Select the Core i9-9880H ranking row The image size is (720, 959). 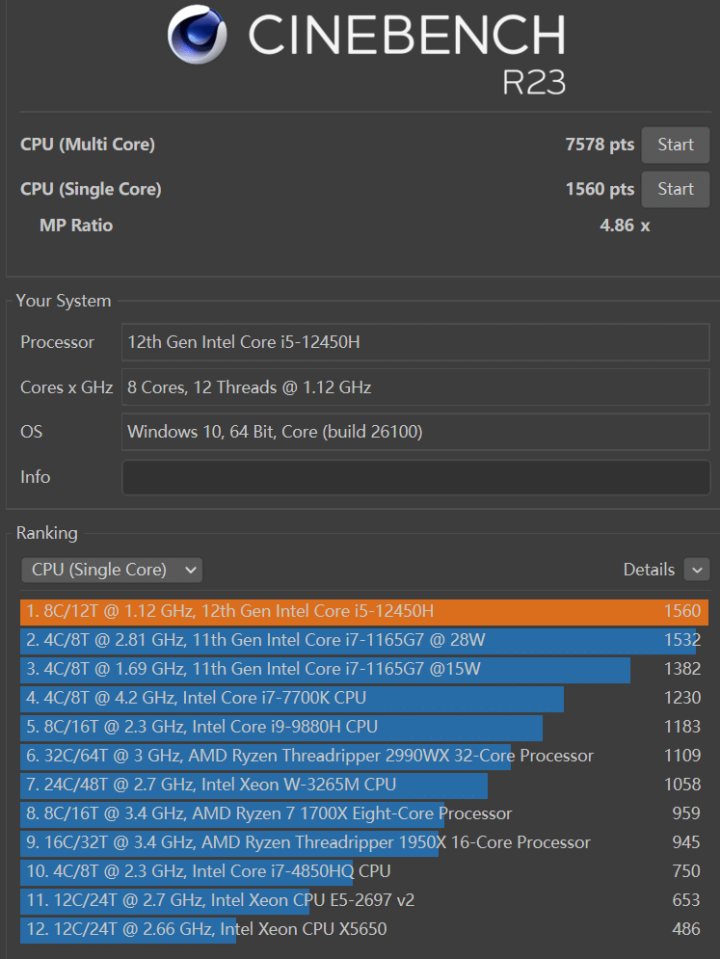[x=280, y=727]
